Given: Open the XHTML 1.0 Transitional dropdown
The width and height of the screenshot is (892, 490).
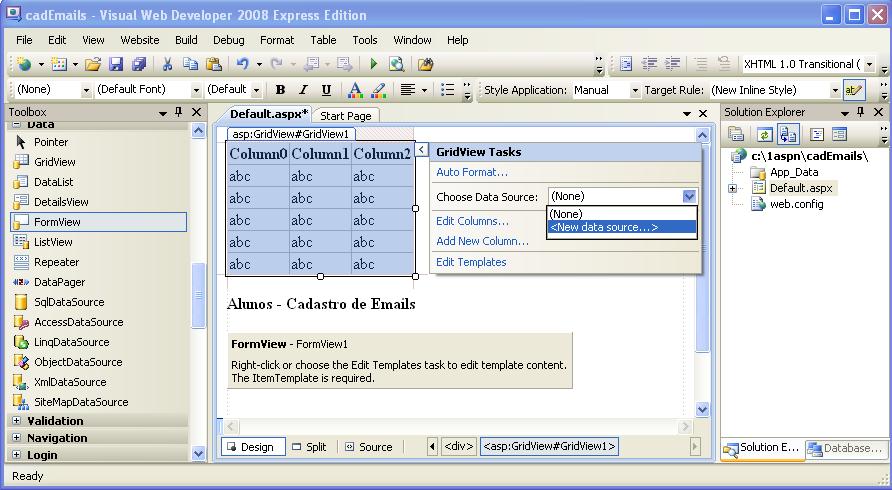Looking at the screenshot, I should [x=869, y=64].
